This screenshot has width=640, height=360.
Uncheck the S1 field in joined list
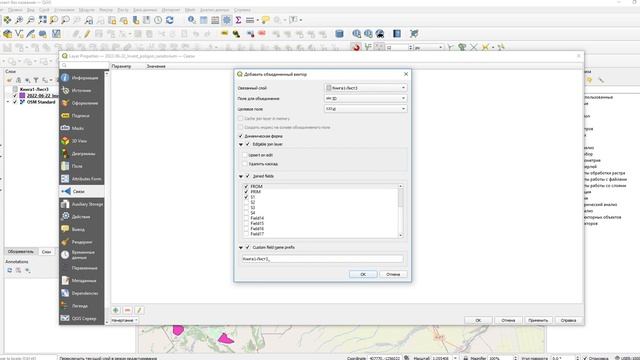[x=246, y=197]
